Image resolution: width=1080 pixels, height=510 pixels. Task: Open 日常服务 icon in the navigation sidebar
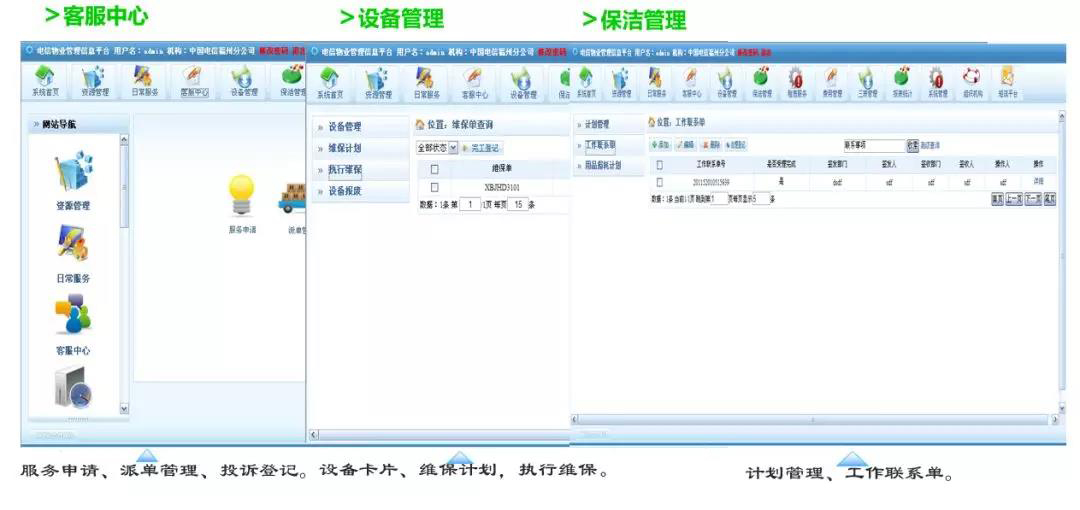pyautogui.click(x=73, y=244)
